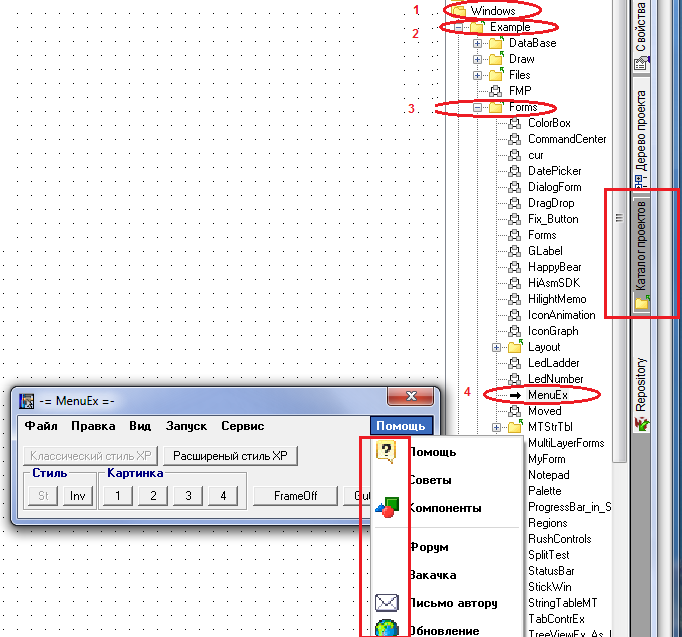
Task: Collapse the Forms folder in the tree
Action: click(478, 107)
